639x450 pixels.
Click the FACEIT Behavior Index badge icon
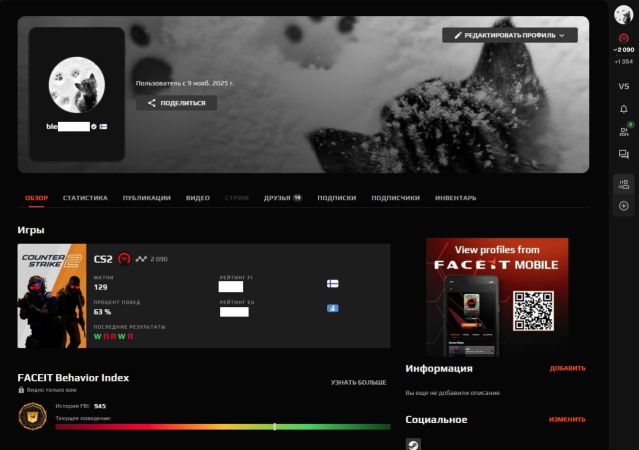coord(33,414)
